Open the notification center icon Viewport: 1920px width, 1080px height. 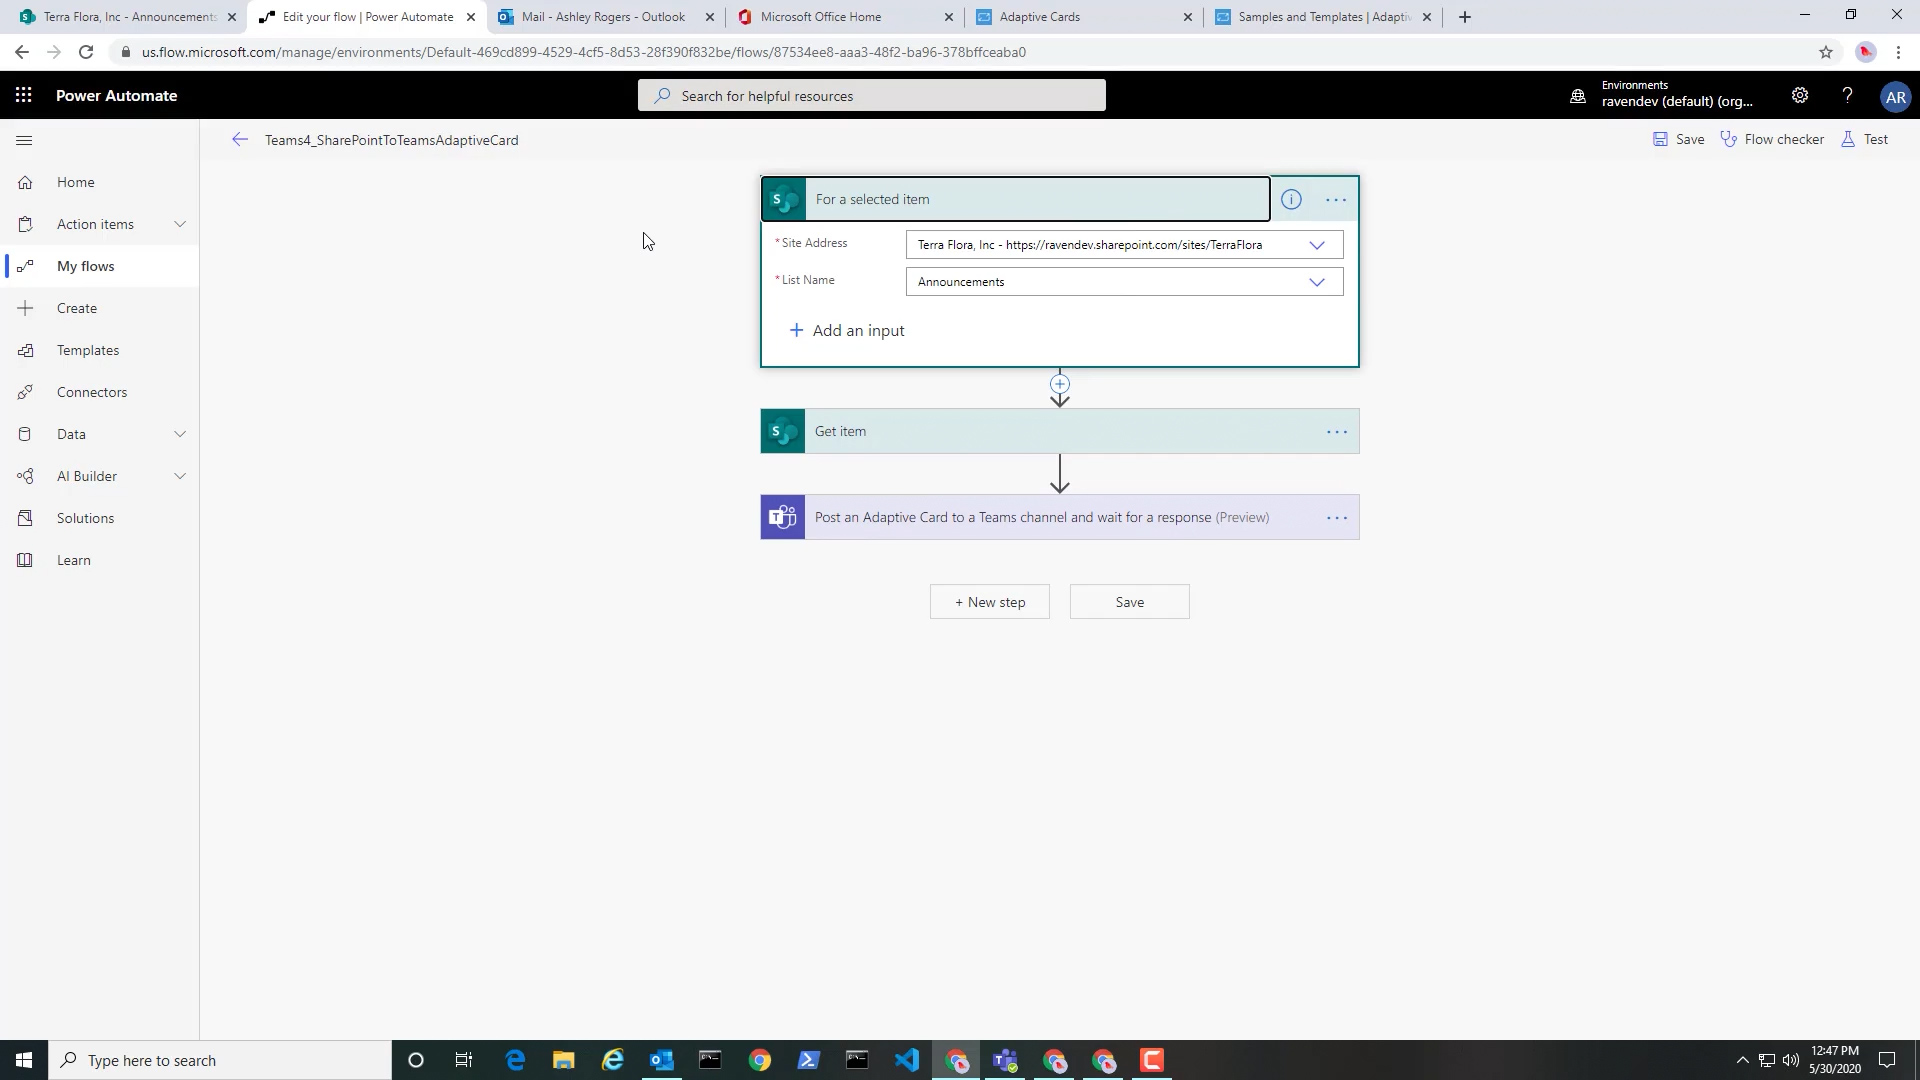point(1887,1060)
